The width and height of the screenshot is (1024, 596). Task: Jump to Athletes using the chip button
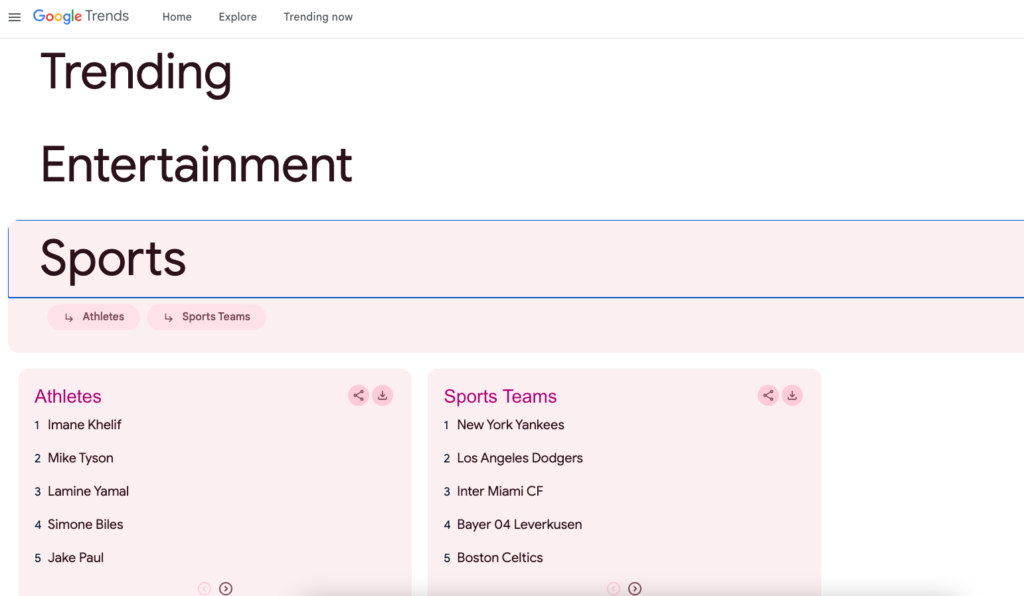(94, 317)
